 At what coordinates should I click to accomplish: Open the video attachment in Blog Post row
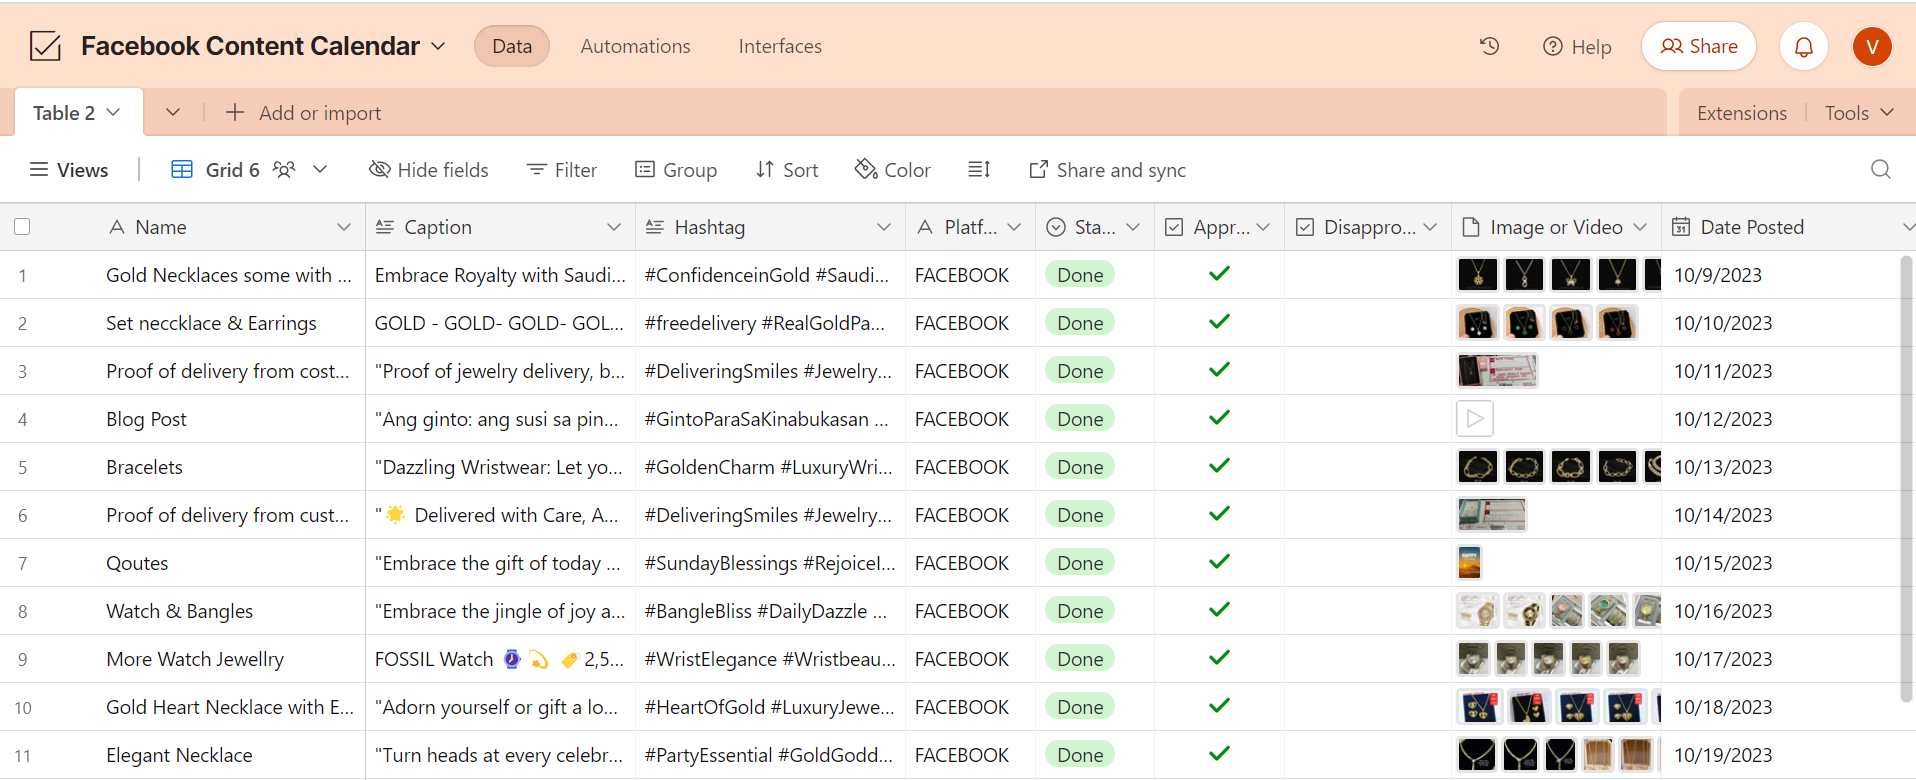(1475, 419)
